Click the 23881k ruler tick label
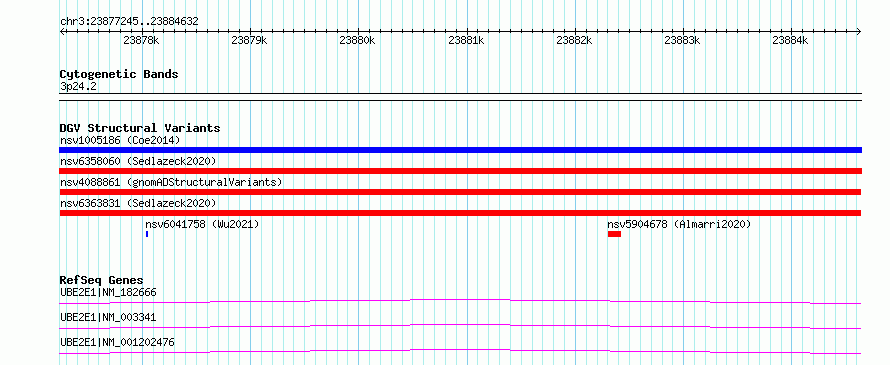 (466, 40)
